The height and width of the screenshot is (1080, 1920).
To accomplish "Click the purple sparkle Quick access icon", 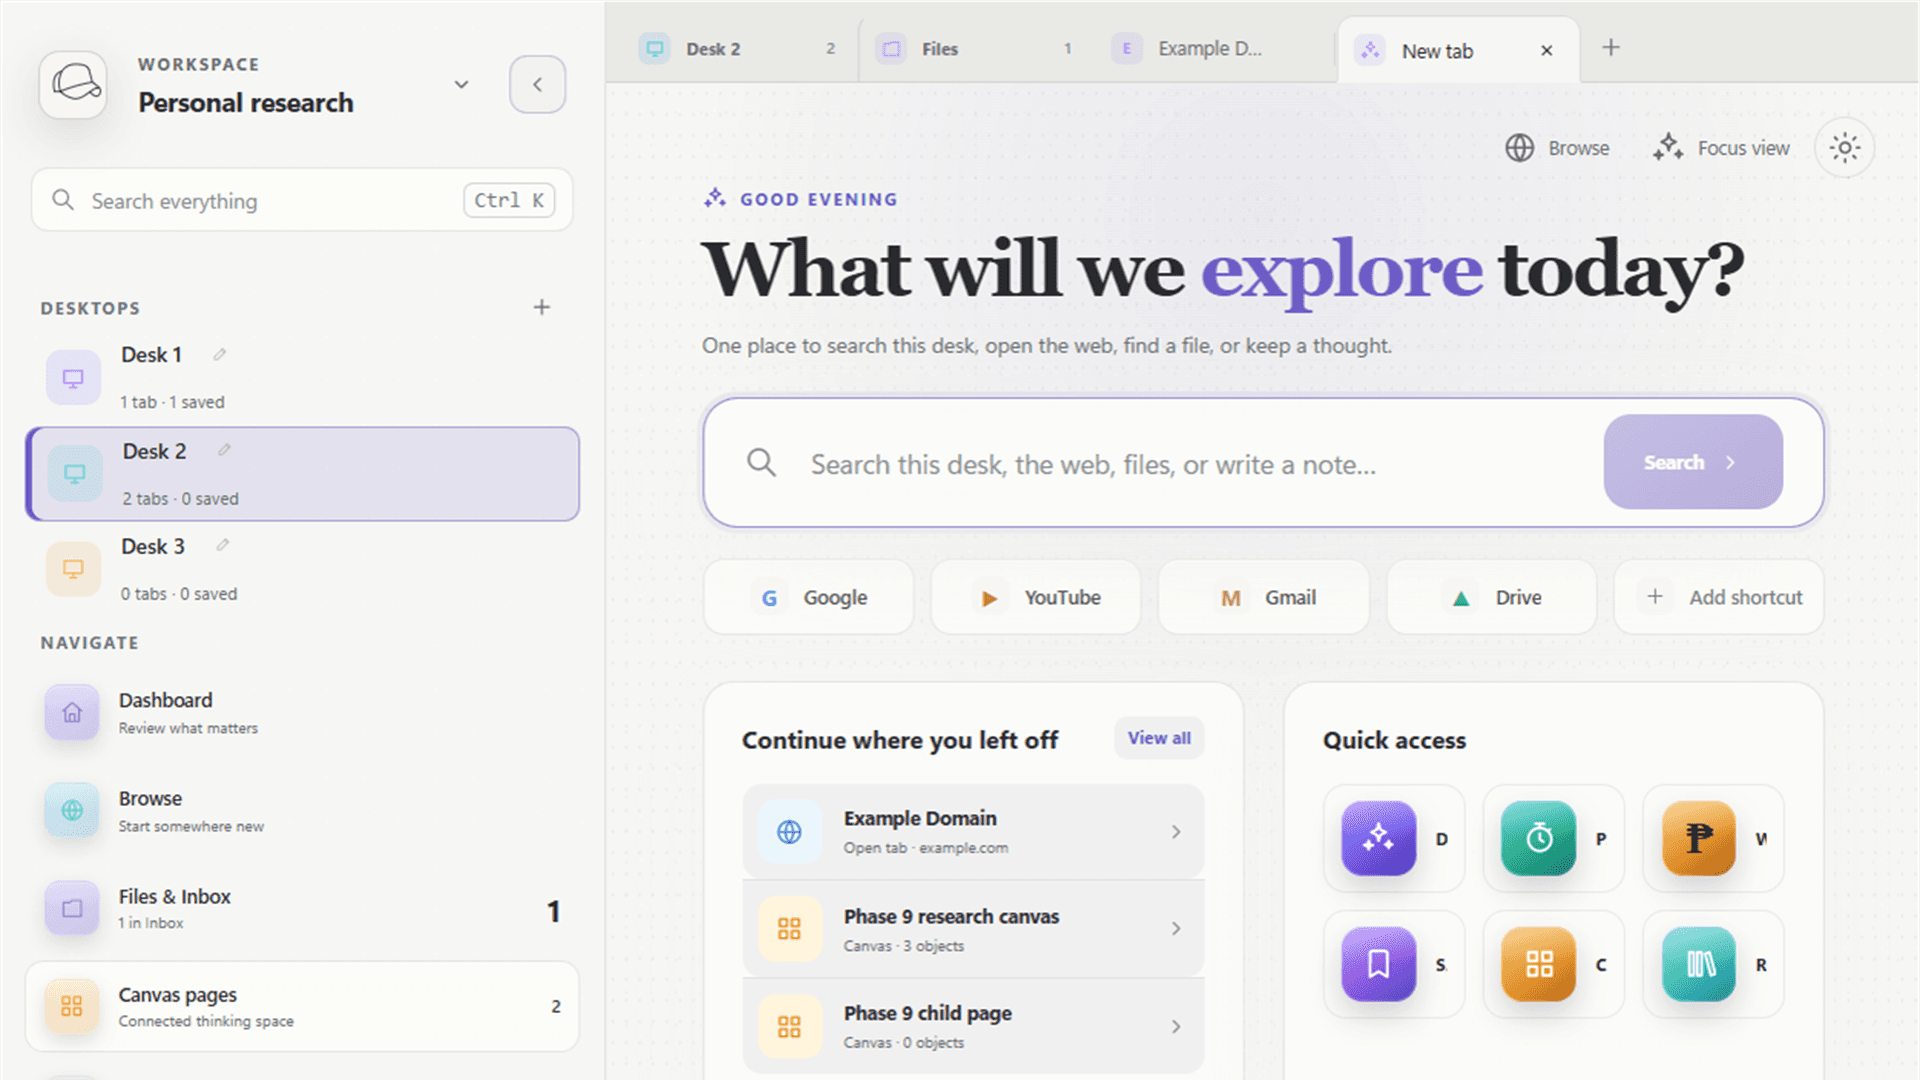I will 1378,838.
